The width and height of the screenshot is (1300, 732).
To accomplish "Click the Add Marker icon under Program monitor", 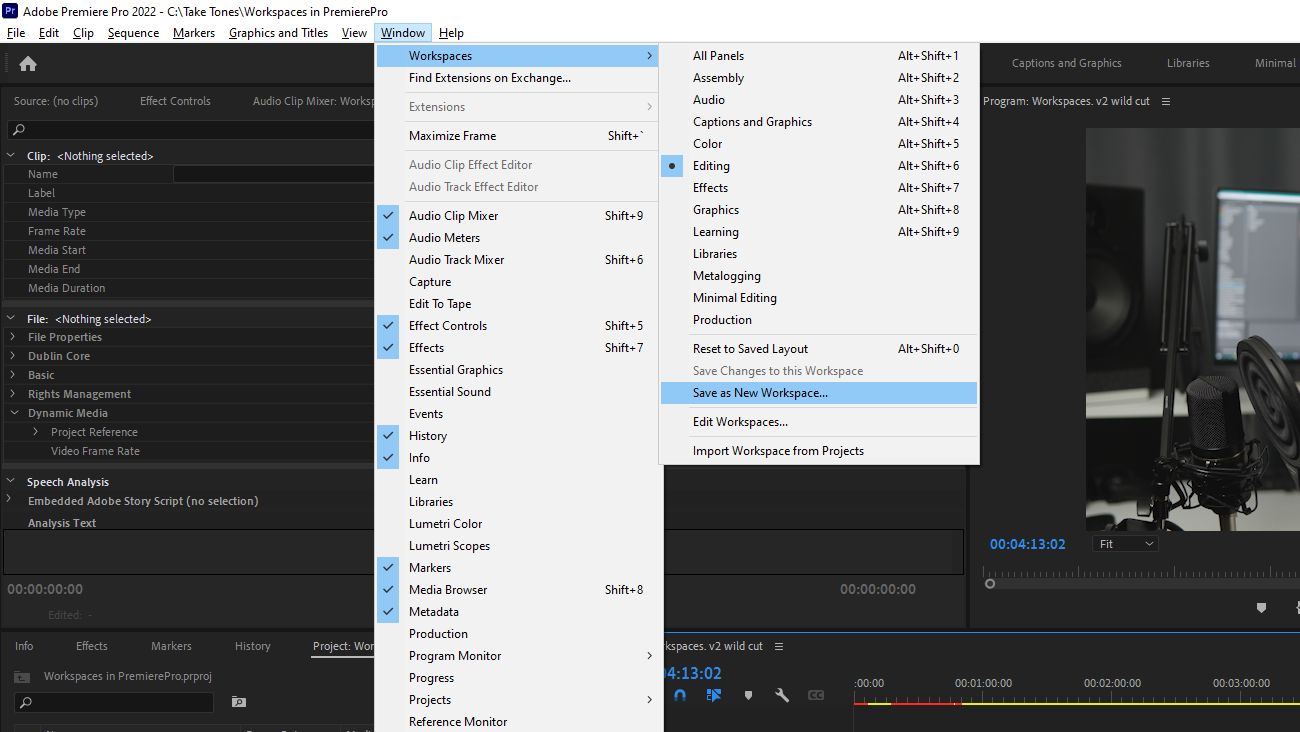I will 1261,608.
